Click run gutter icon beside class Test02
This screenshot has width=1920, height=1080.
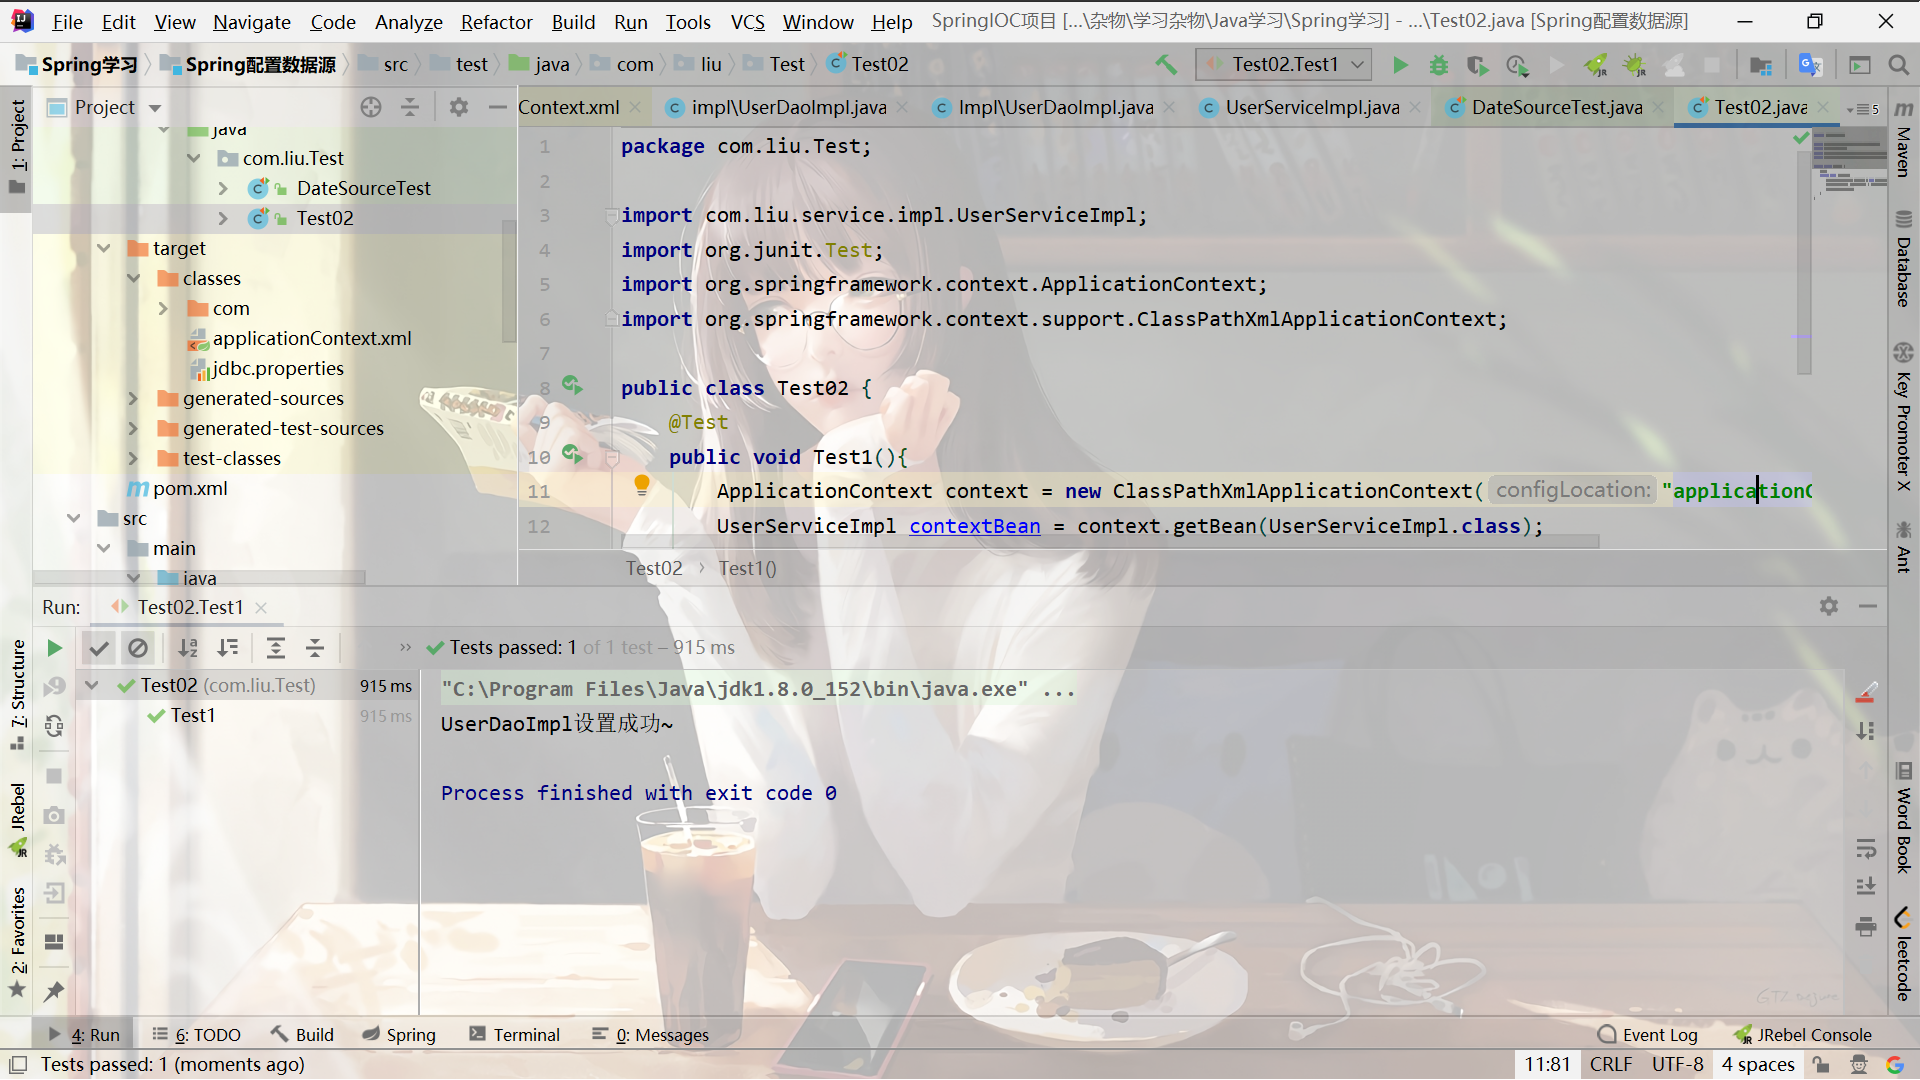pyautogui.click(x=572, y=385)
